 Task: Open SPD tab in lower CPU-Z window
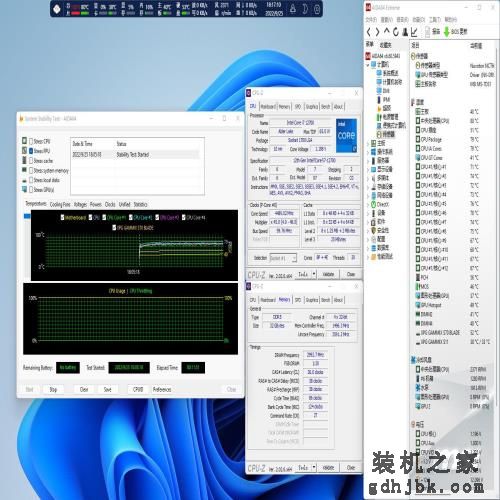[x=298, y=300]
